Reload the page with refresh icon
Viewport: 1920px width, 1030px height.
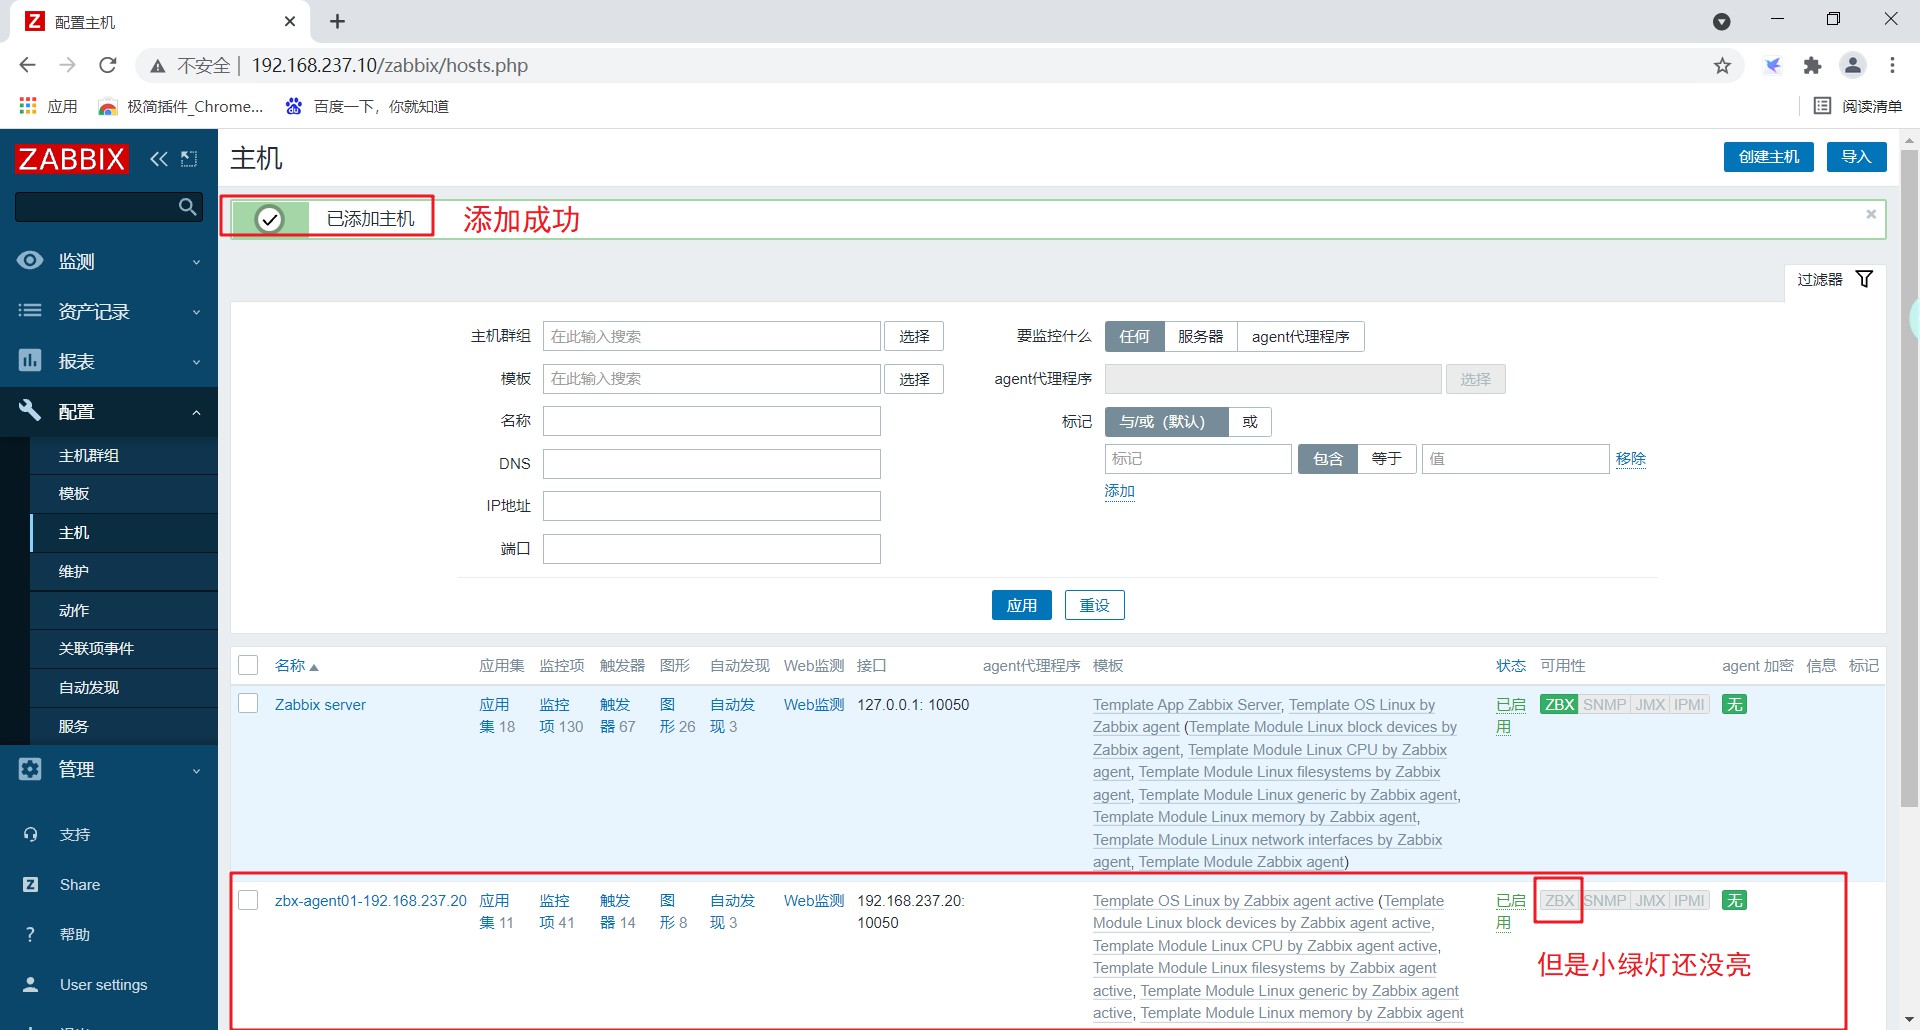click(x=108, y=65)
